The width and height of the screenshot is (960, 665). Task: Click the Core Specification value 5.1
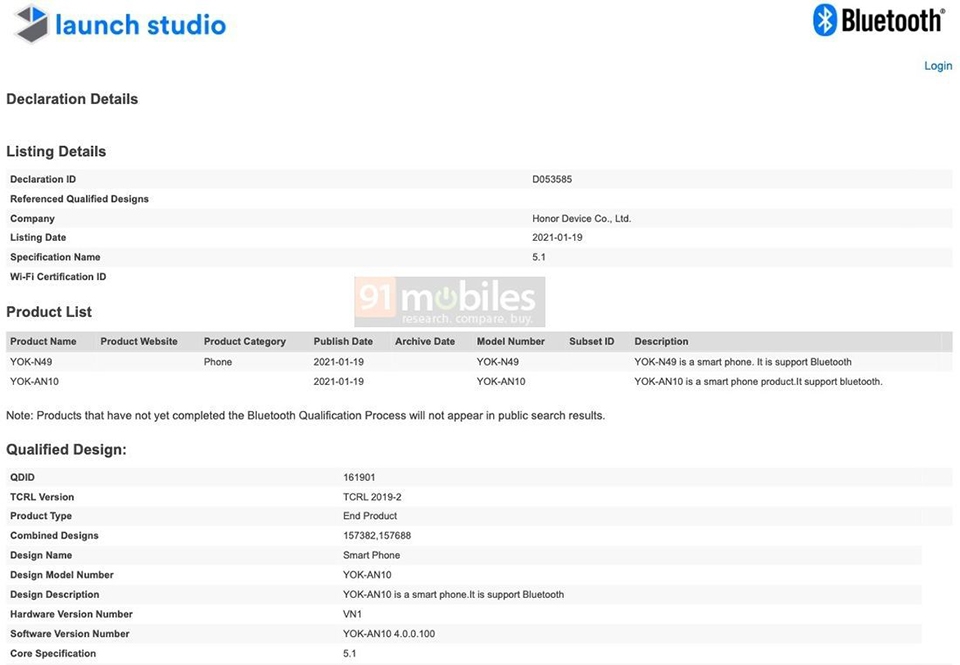click(349, 653)
